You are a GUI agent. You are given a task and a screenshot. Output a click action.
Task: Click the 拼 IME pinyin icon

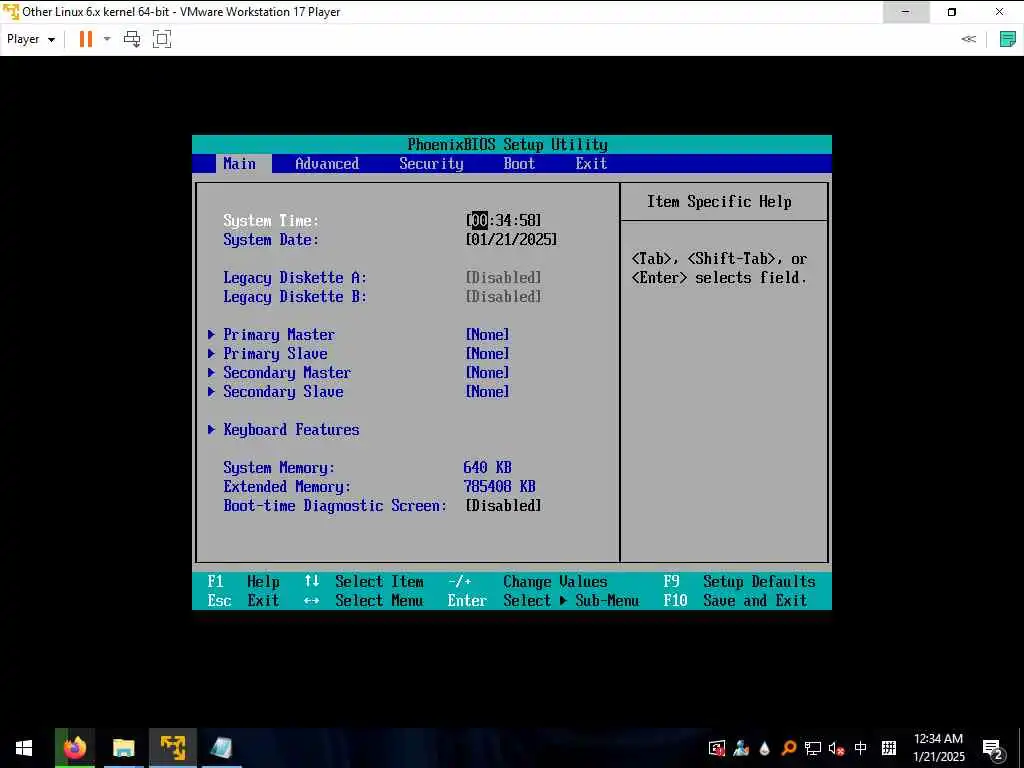(889, 748)
